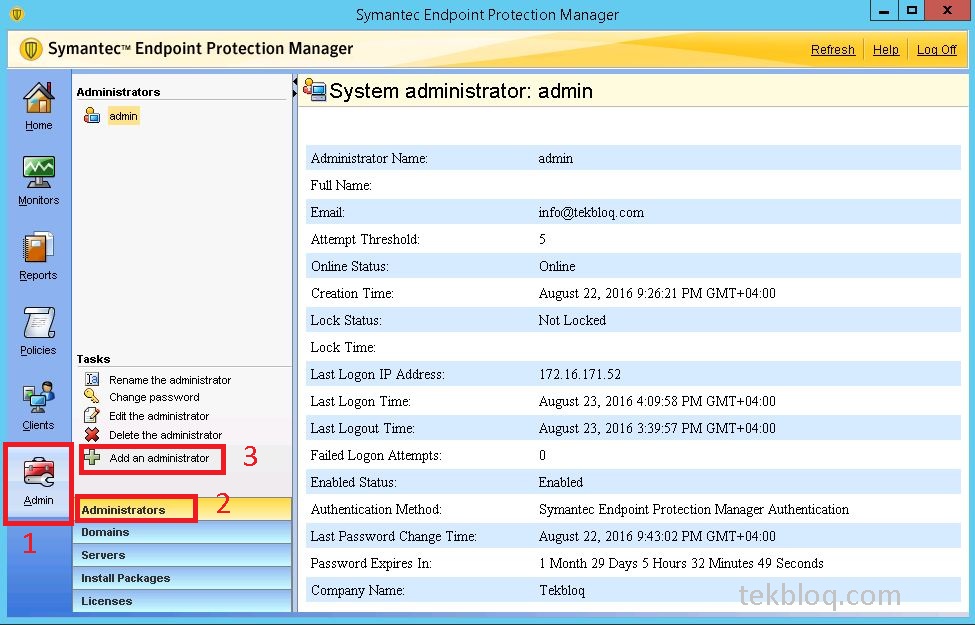This screenshot has height=625, width=975.
Task: Click the Authentication Method value
Action: [693, 509]
